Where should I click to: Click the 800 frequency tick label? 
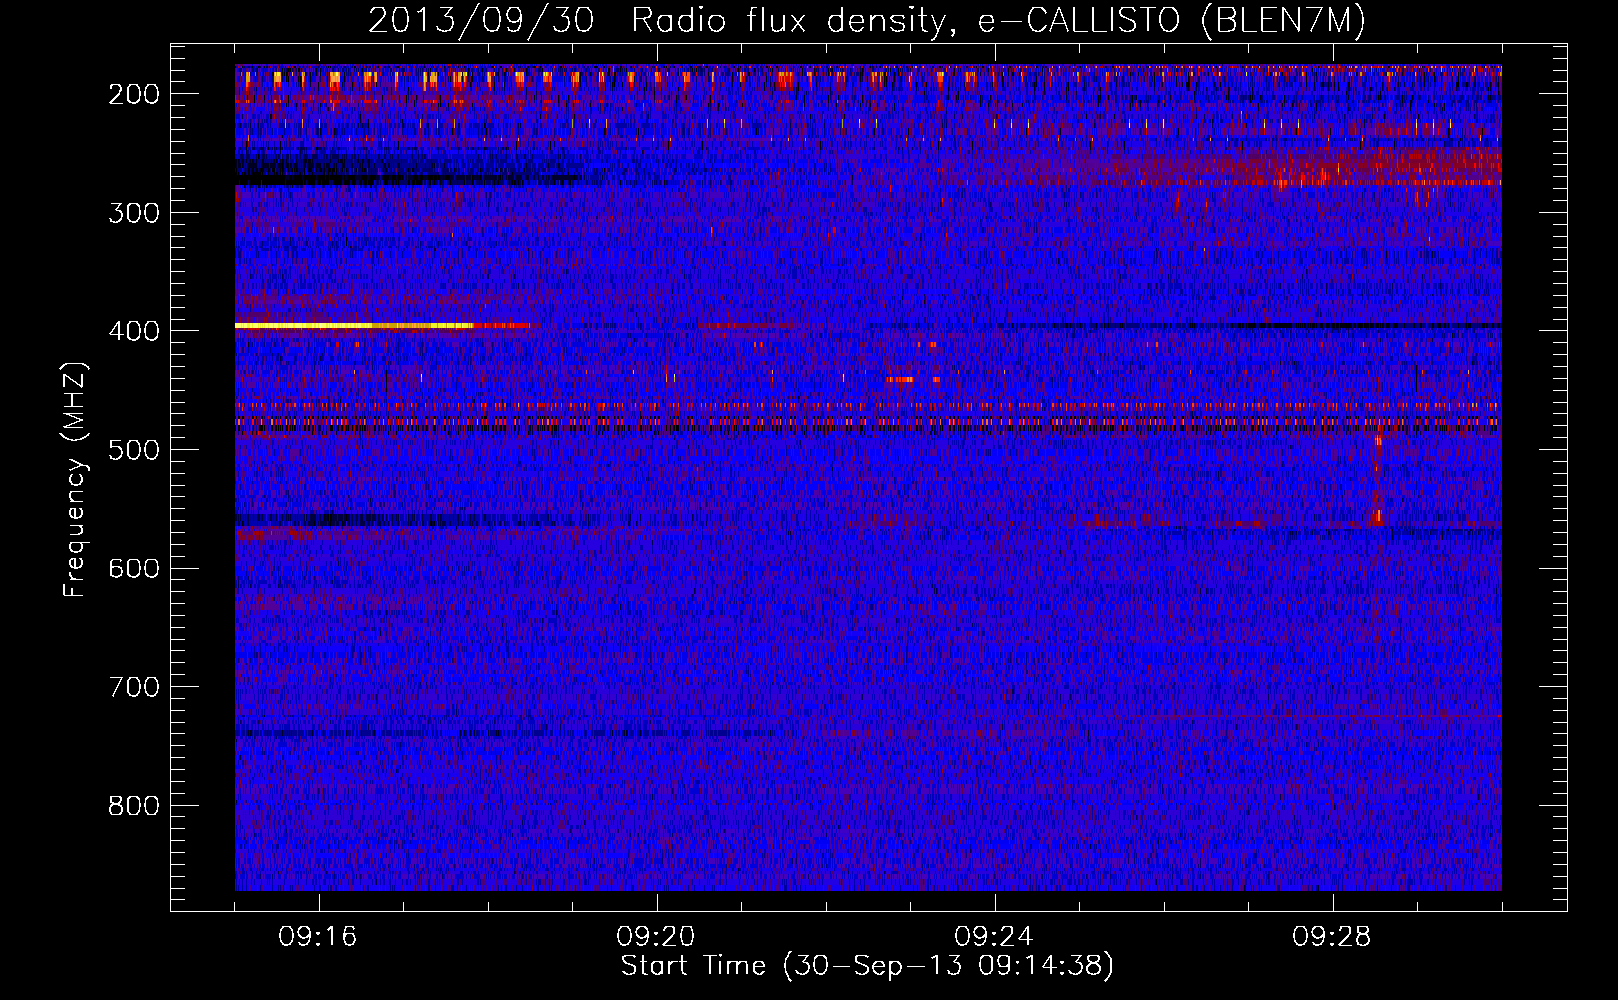tap(133, 806)
